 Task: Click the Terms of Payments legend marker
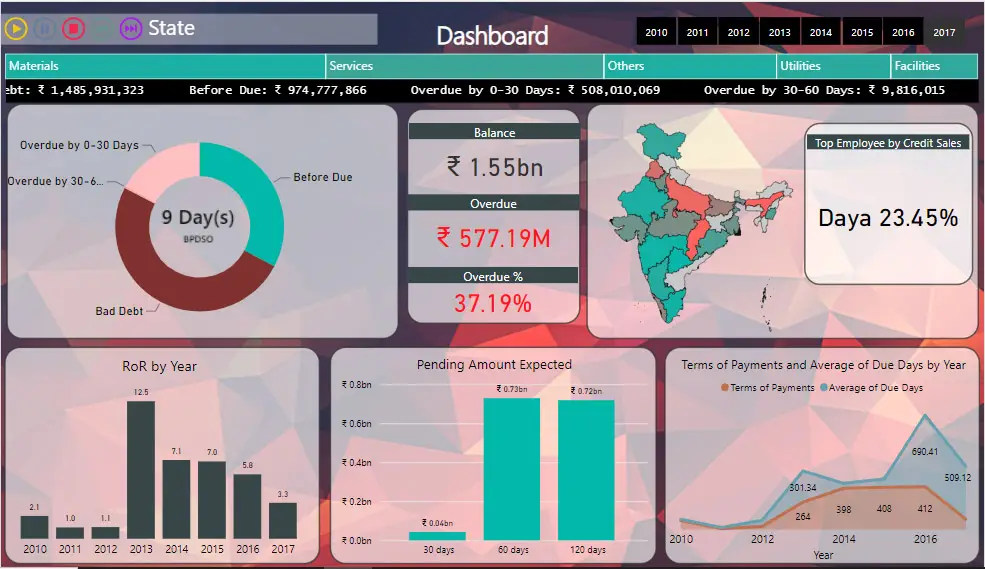point(724,388)
